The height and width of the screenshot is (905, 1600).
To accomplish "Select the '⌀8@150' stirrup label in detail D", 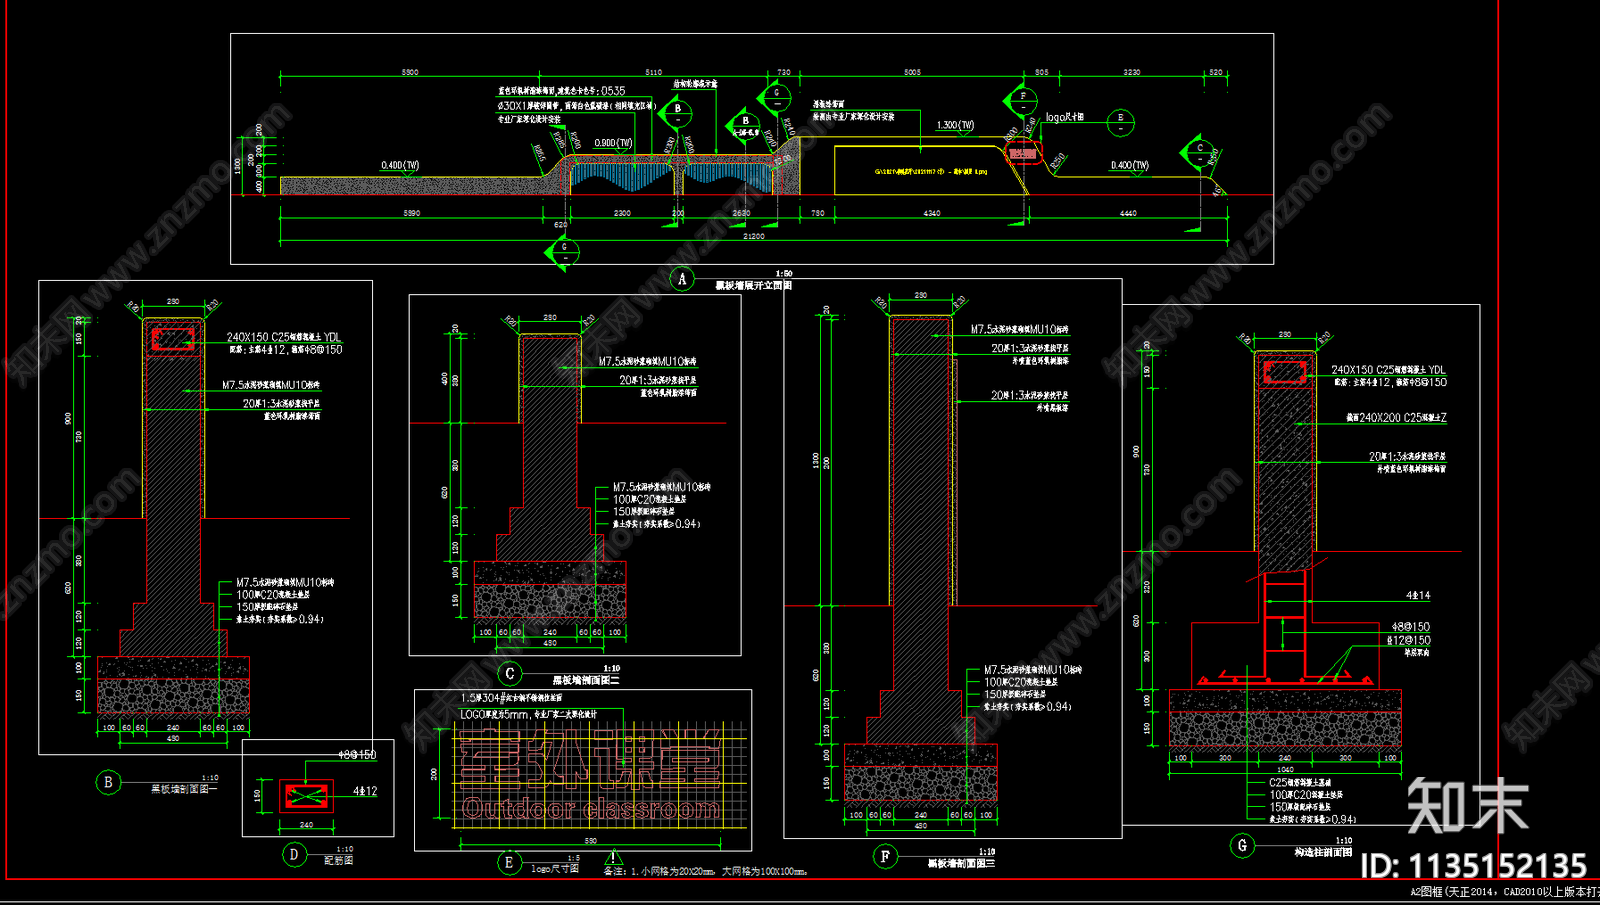I will tap(357, 755).
